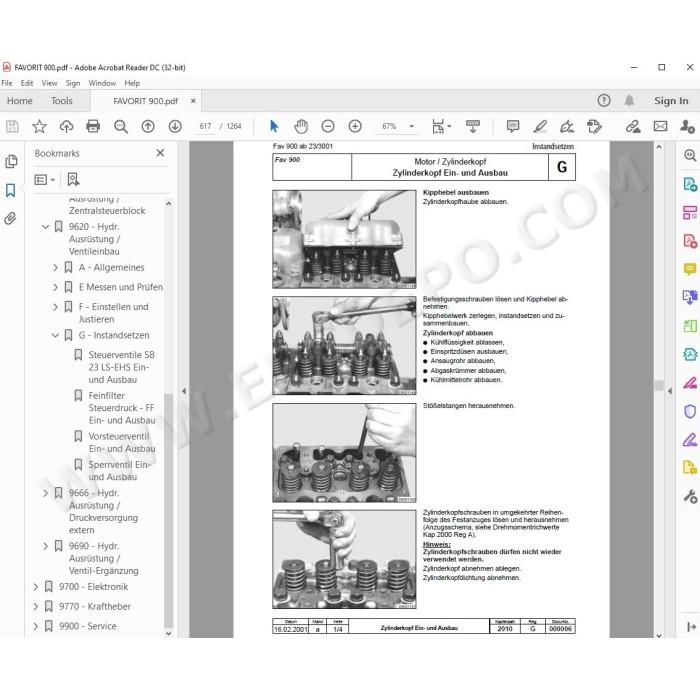The height and width of the screenshot is (700, 700).
Task: Expand the 9700 - Elektronik bookmark
Action: click(x=36, y=587)
